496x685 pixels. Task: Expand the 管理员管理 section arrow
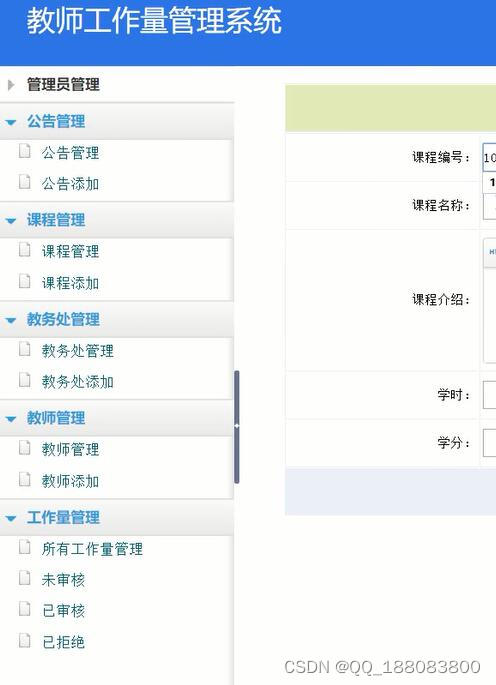[11, 84]
